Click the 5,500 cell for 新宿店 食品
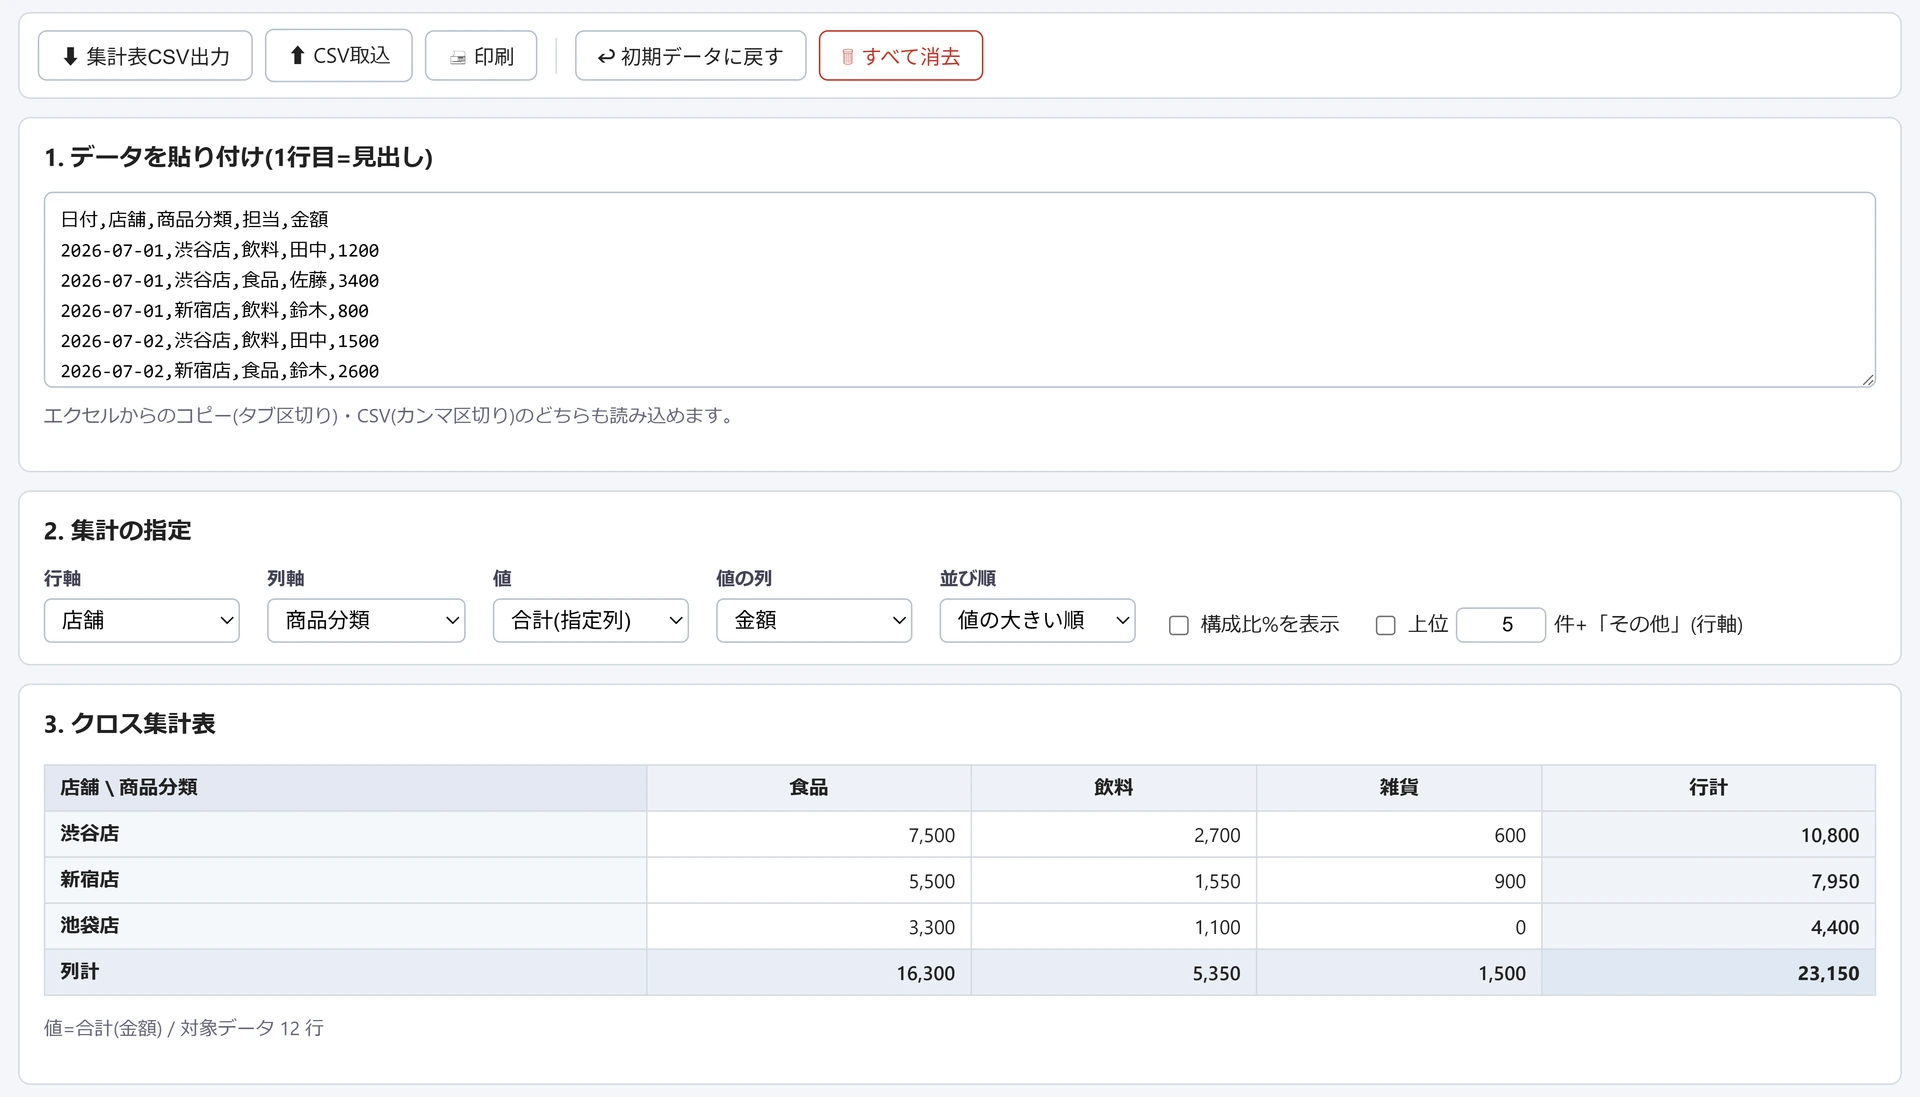Screen dimensions: 1920x1097 pyautogui.click(x=809, y=880)
